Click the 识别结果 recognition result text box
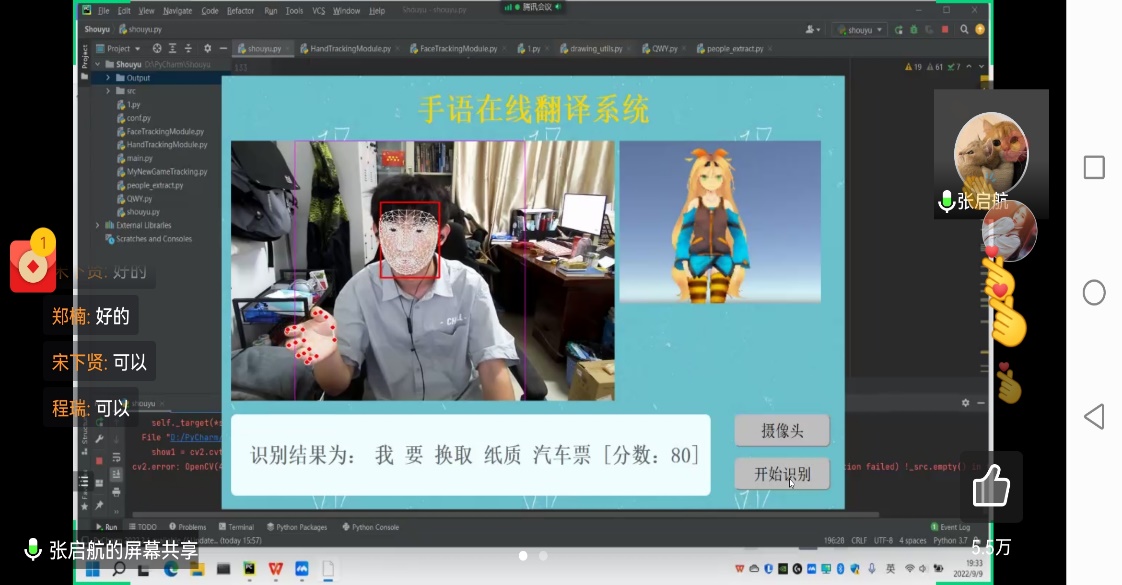The width and height of the screenshot is (1122, 585). 471,455
